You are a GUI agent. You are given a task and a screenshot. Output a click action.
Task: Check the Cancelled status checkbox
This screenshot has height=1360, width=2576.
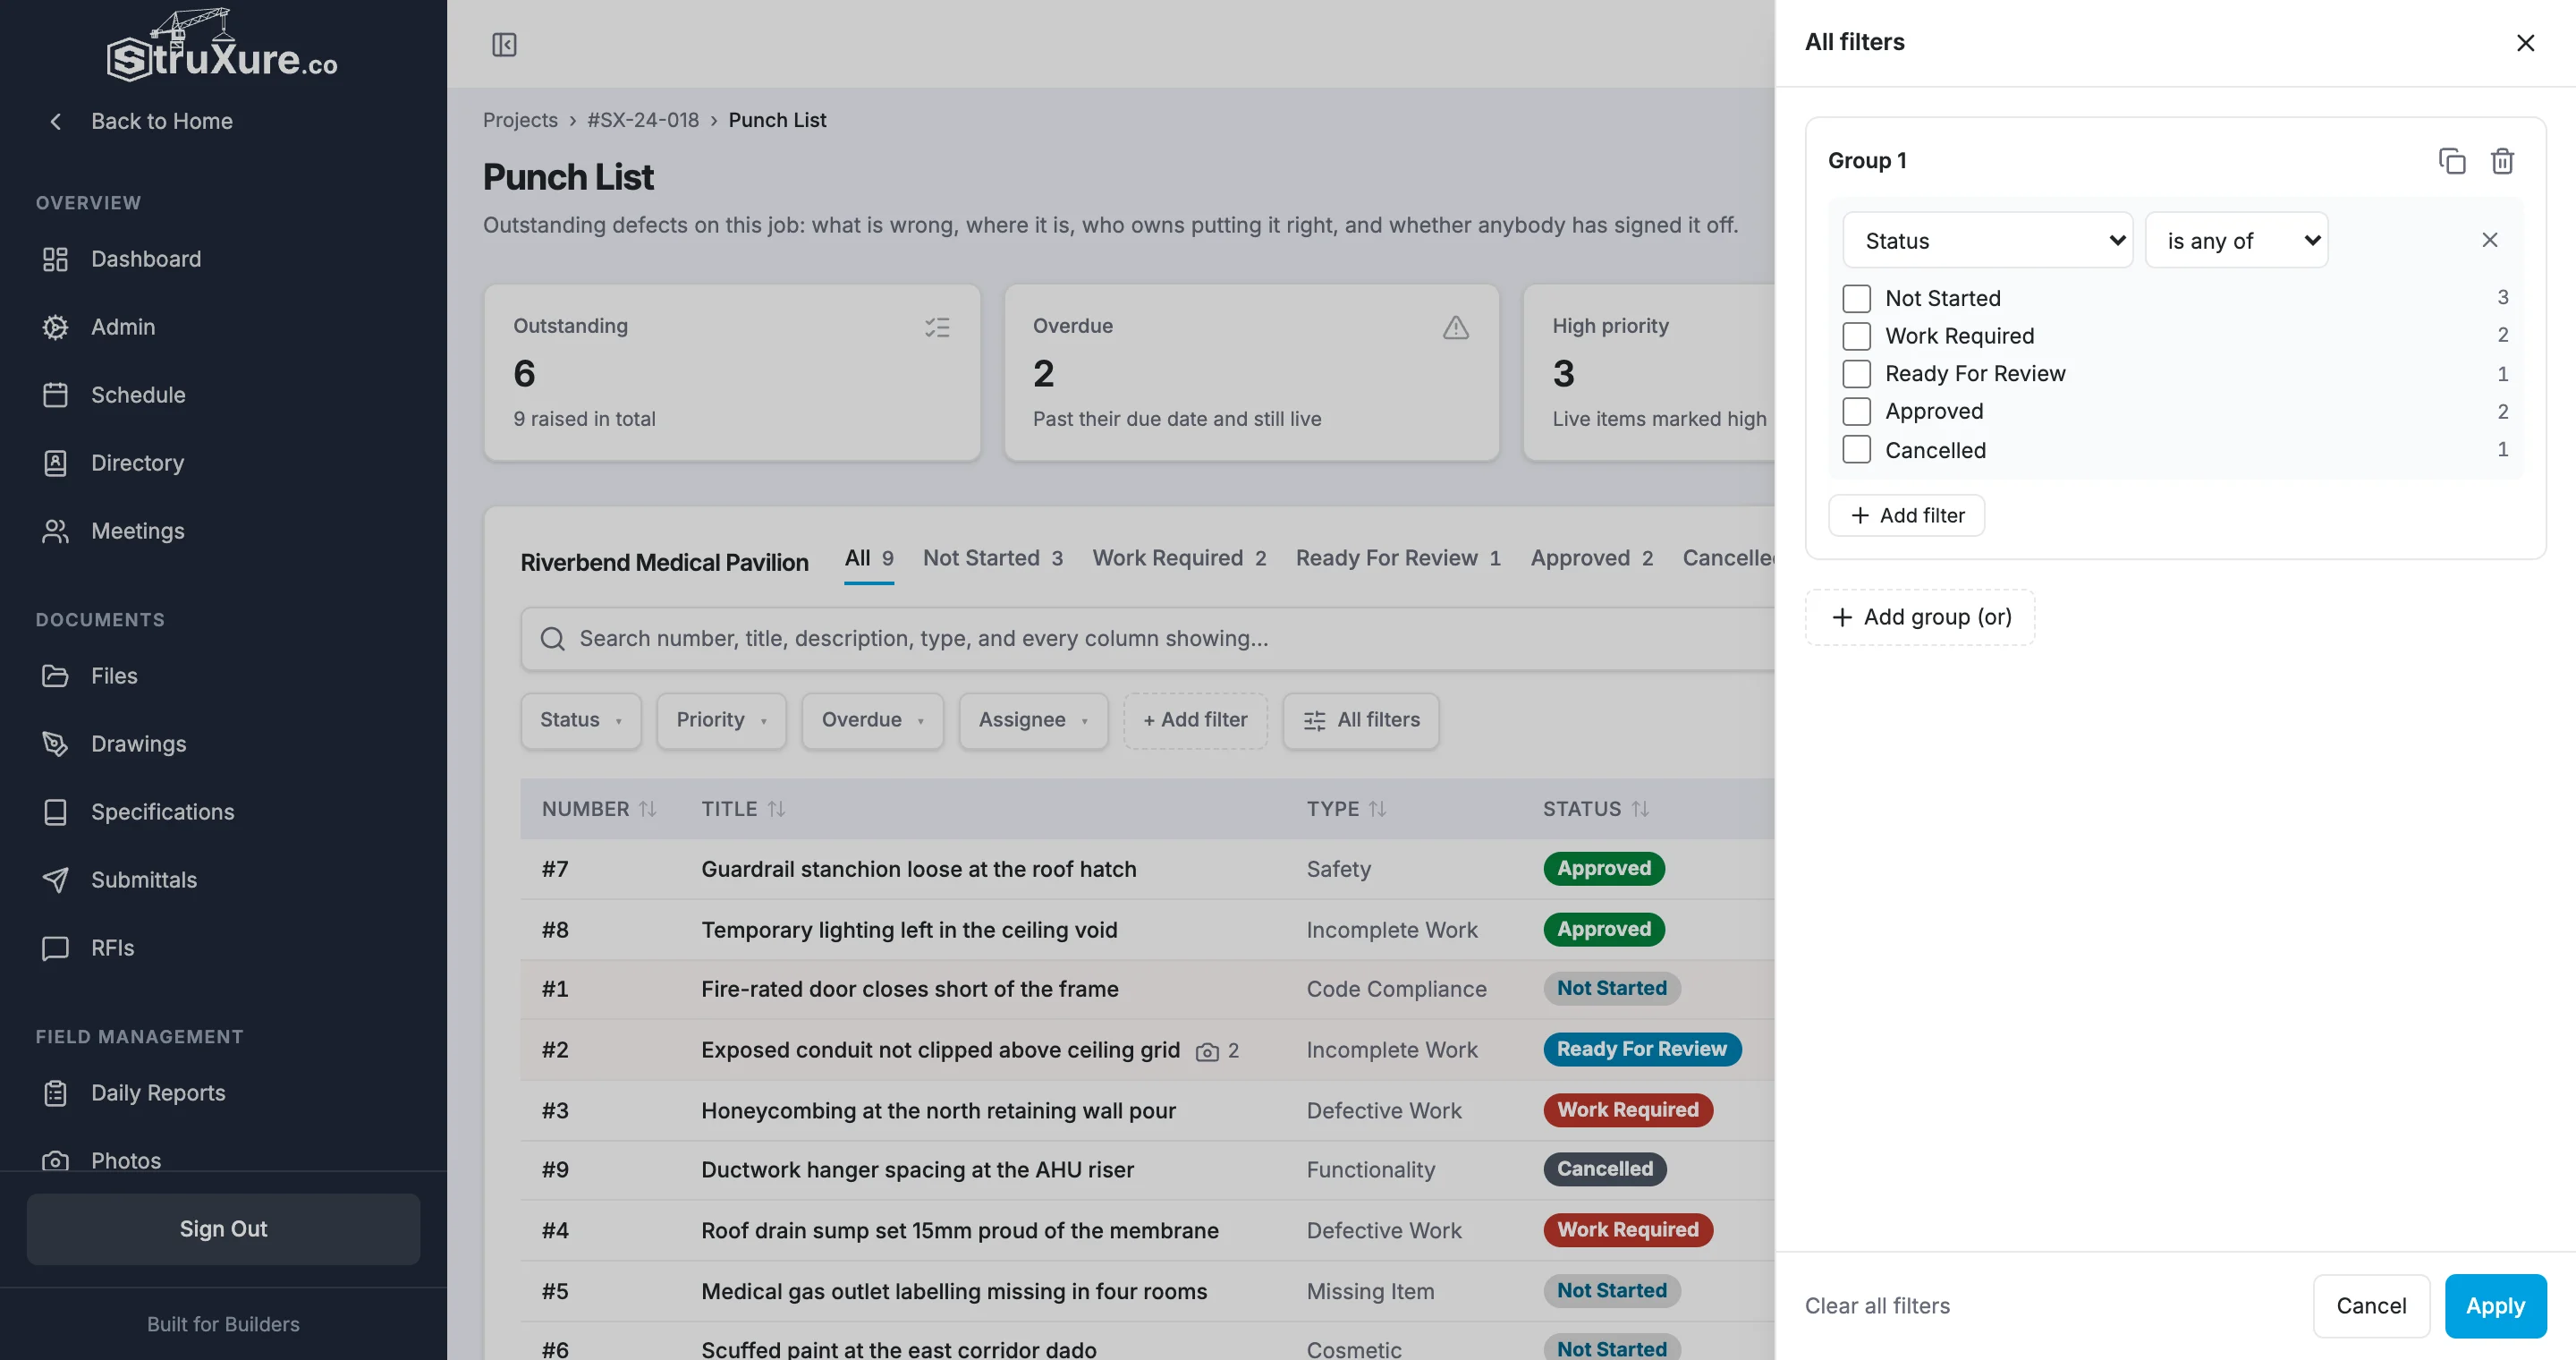pos(1856,450)
